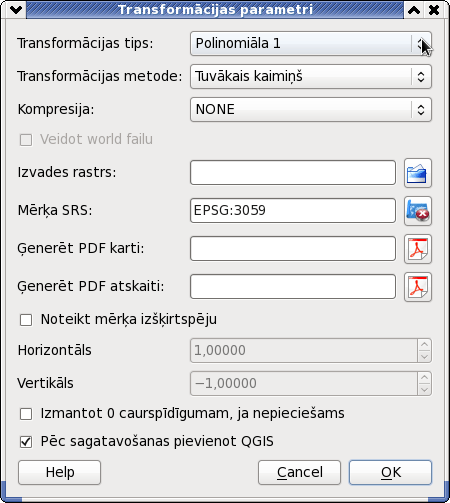Browse for the output raster file
This screenshot has height=503, width=450.
click(418, 173)
